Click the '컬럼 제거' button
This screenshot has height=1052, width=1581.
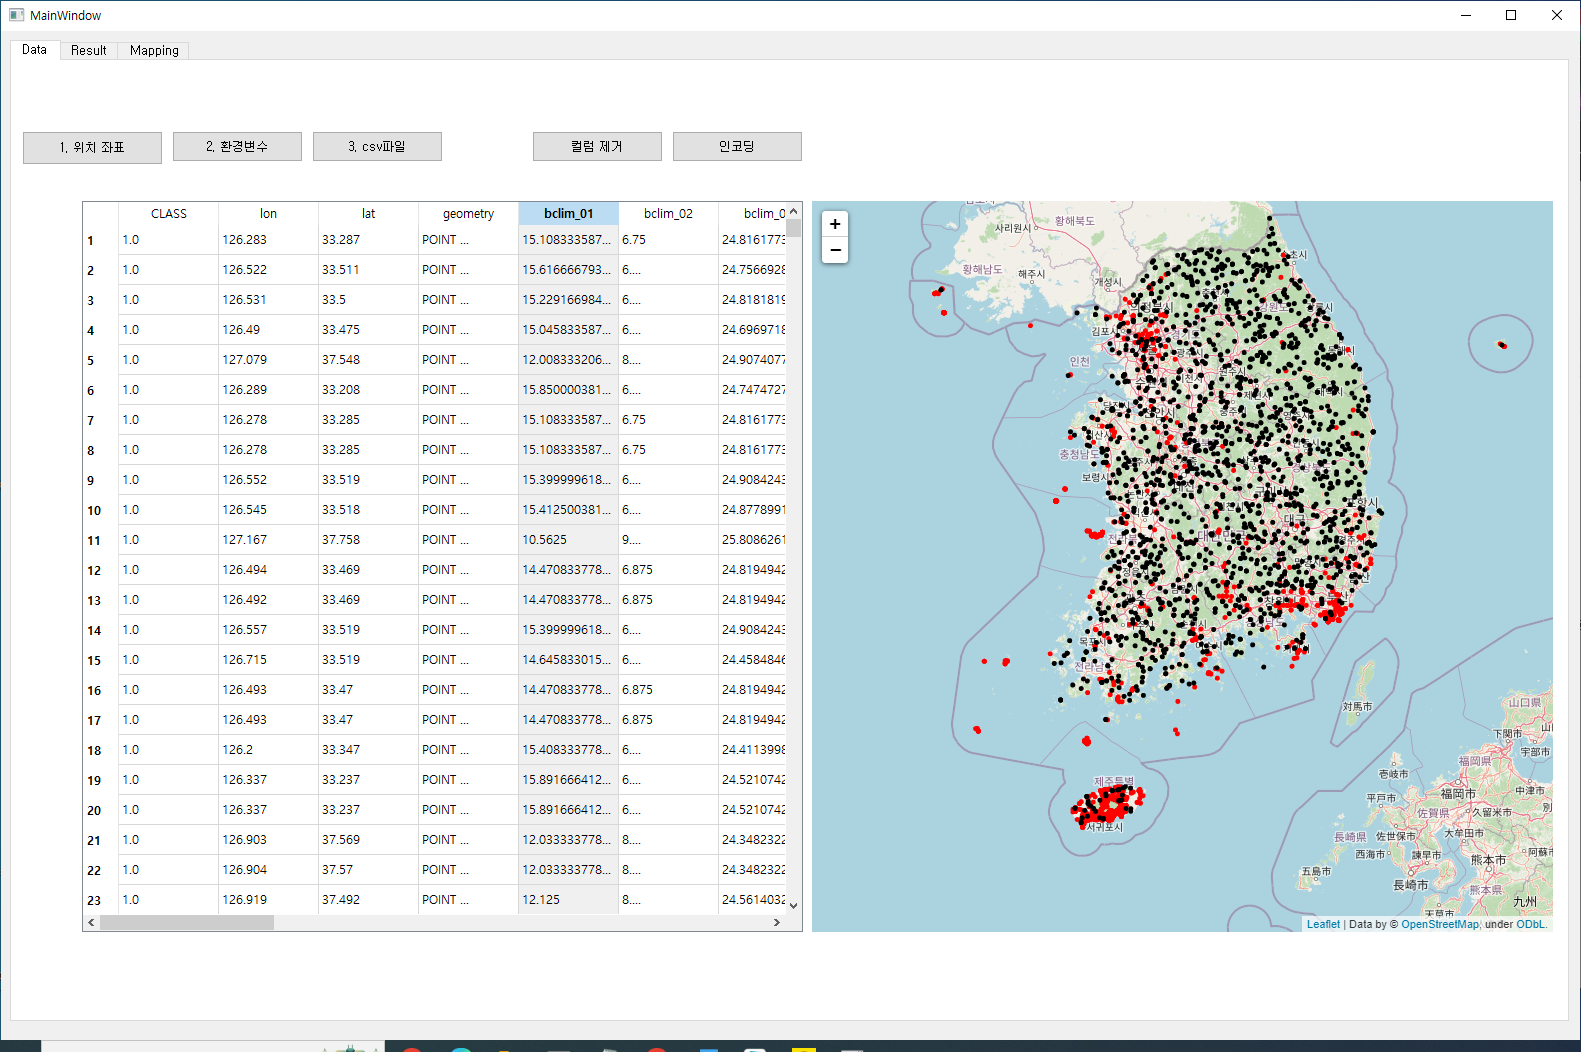click(597, 146)
